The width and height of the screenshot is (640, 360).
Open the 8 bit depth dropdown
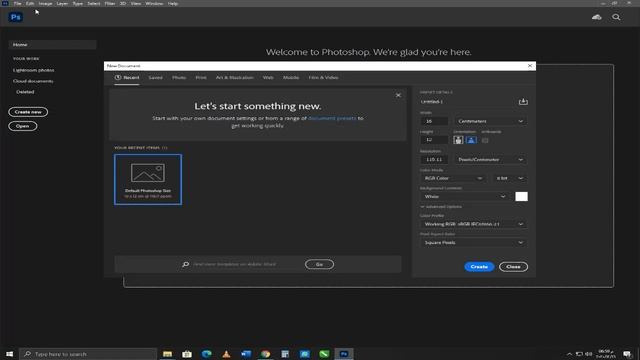(509, 178)
